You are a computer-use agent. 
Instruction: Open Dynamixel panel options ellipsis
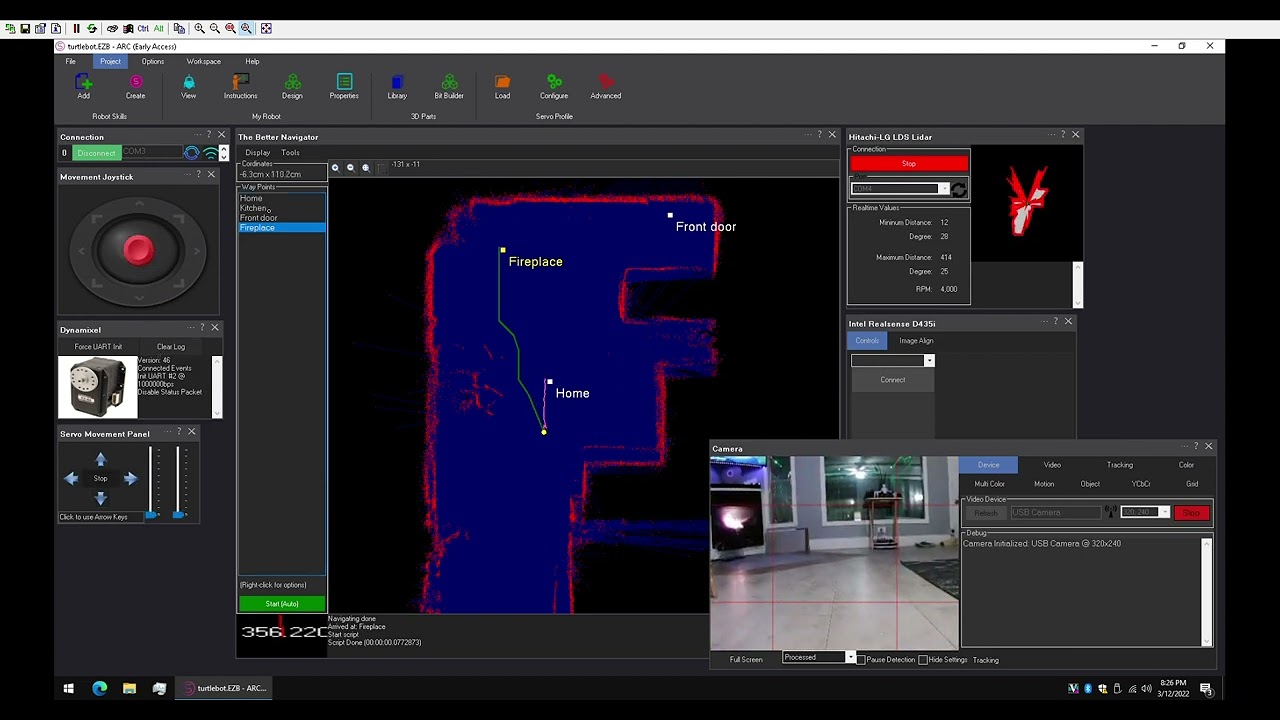[x=190, y=328]
